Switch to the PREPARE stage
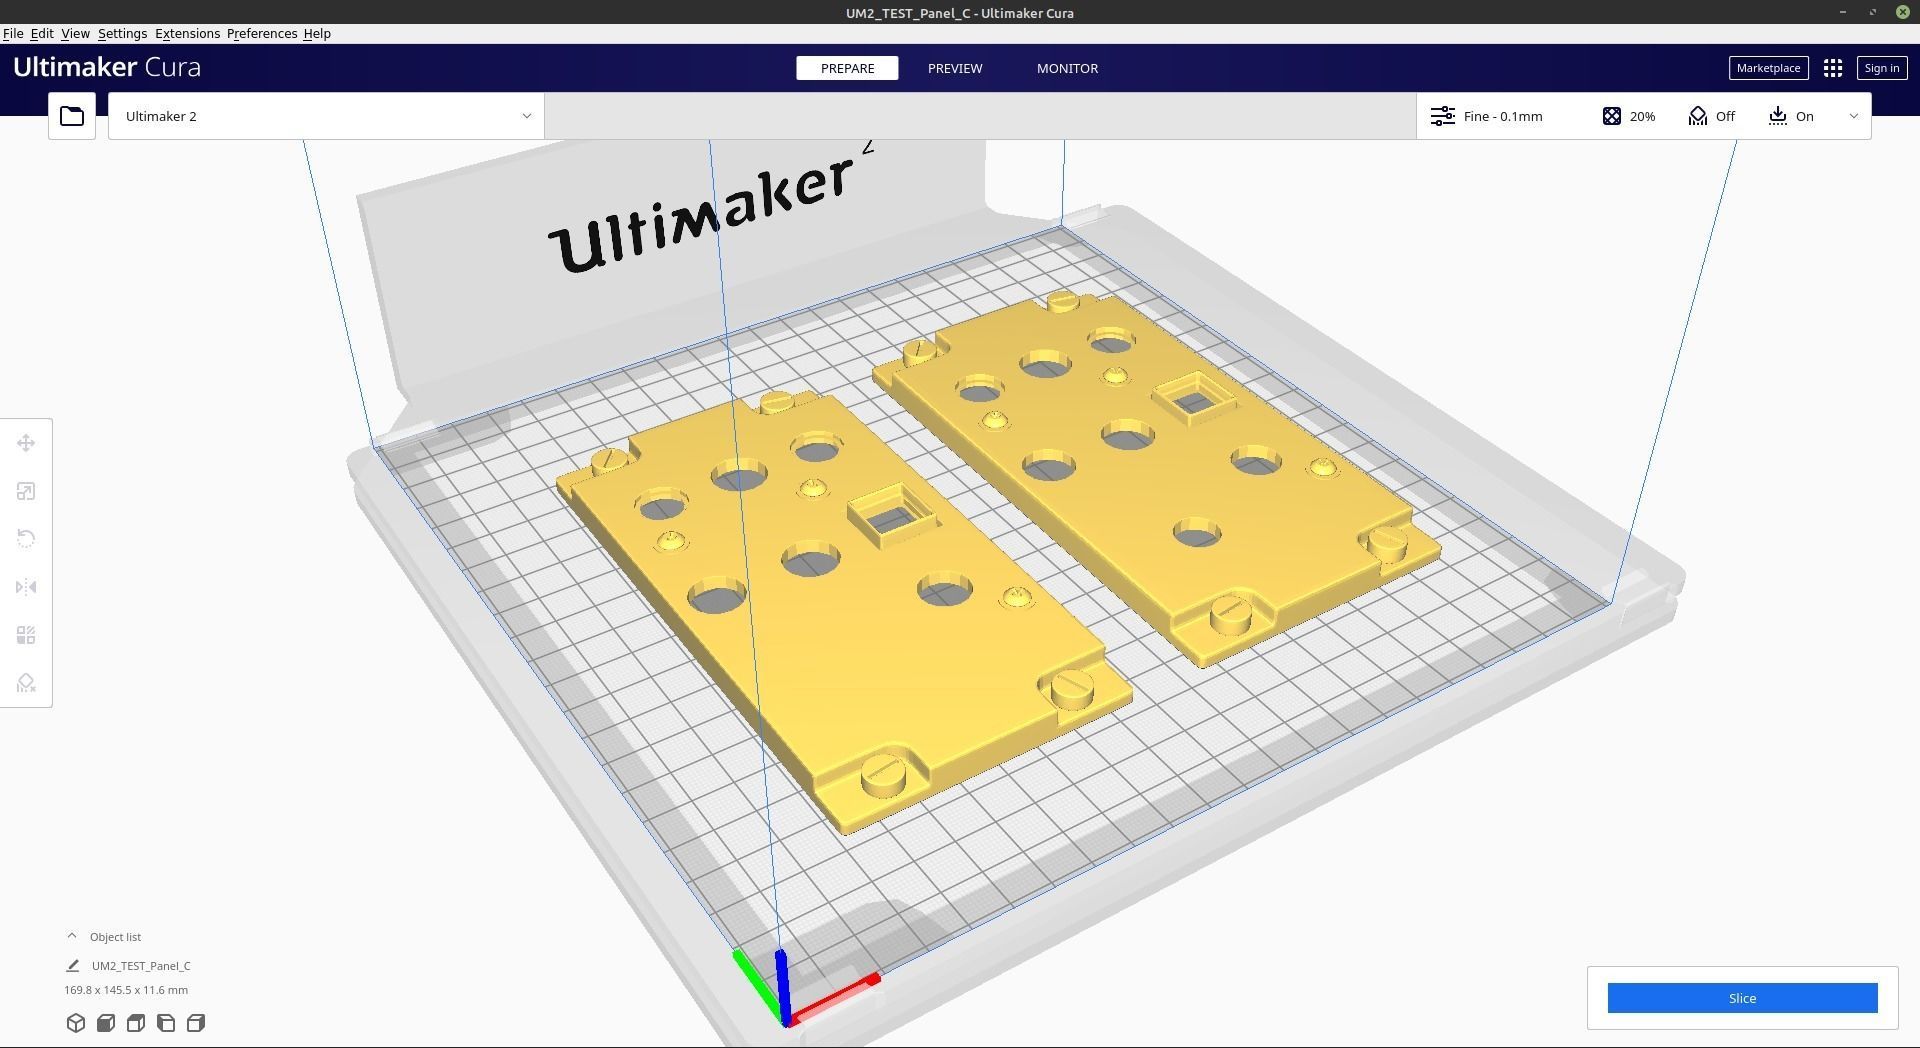This screenshot has width=1920, height=1048. point(847,68)
